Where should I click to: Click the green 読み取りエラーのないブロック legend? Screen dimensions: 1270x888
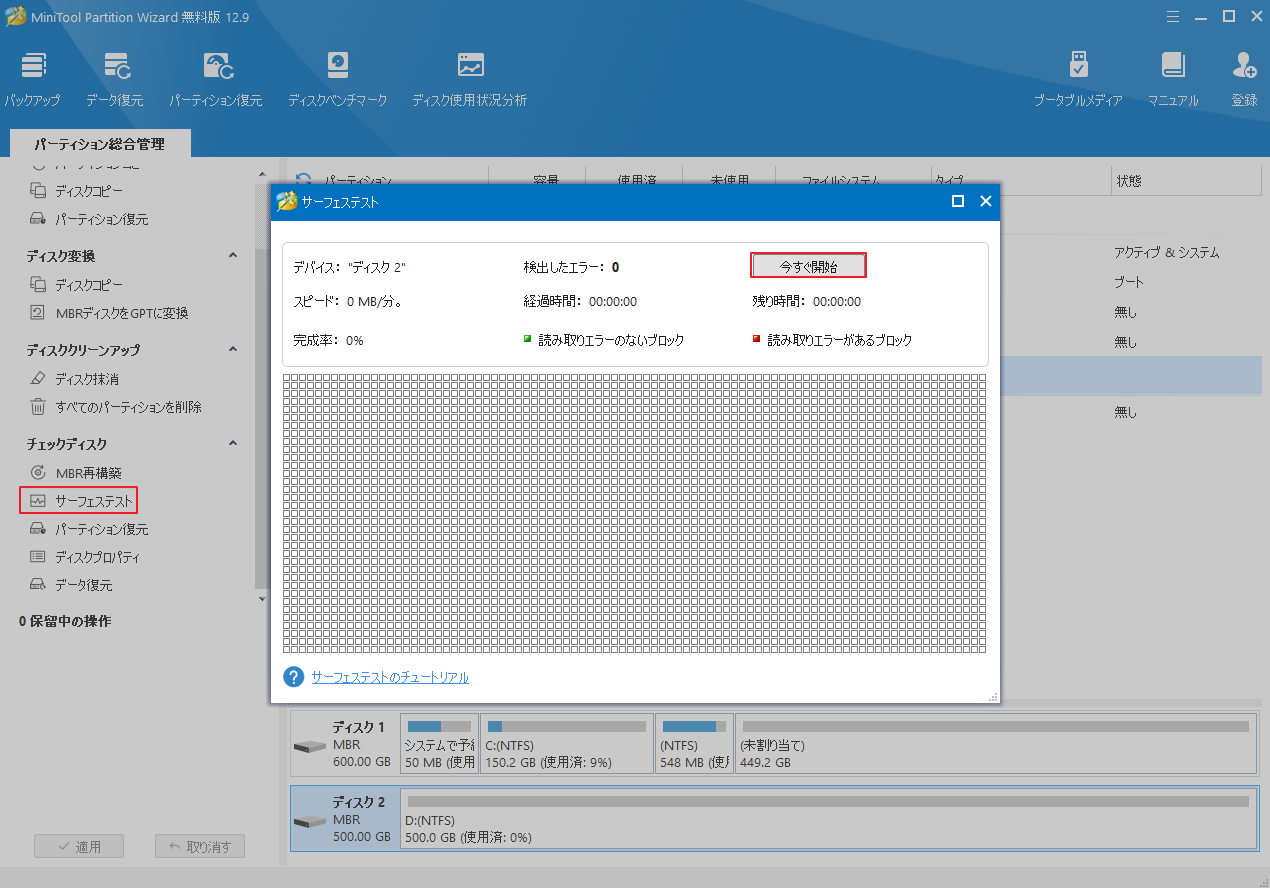tap(604, 340)
